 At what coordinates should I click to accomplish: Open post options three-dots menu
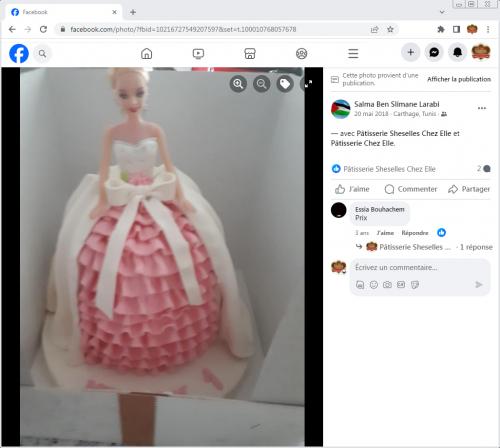tap(482, 108)
